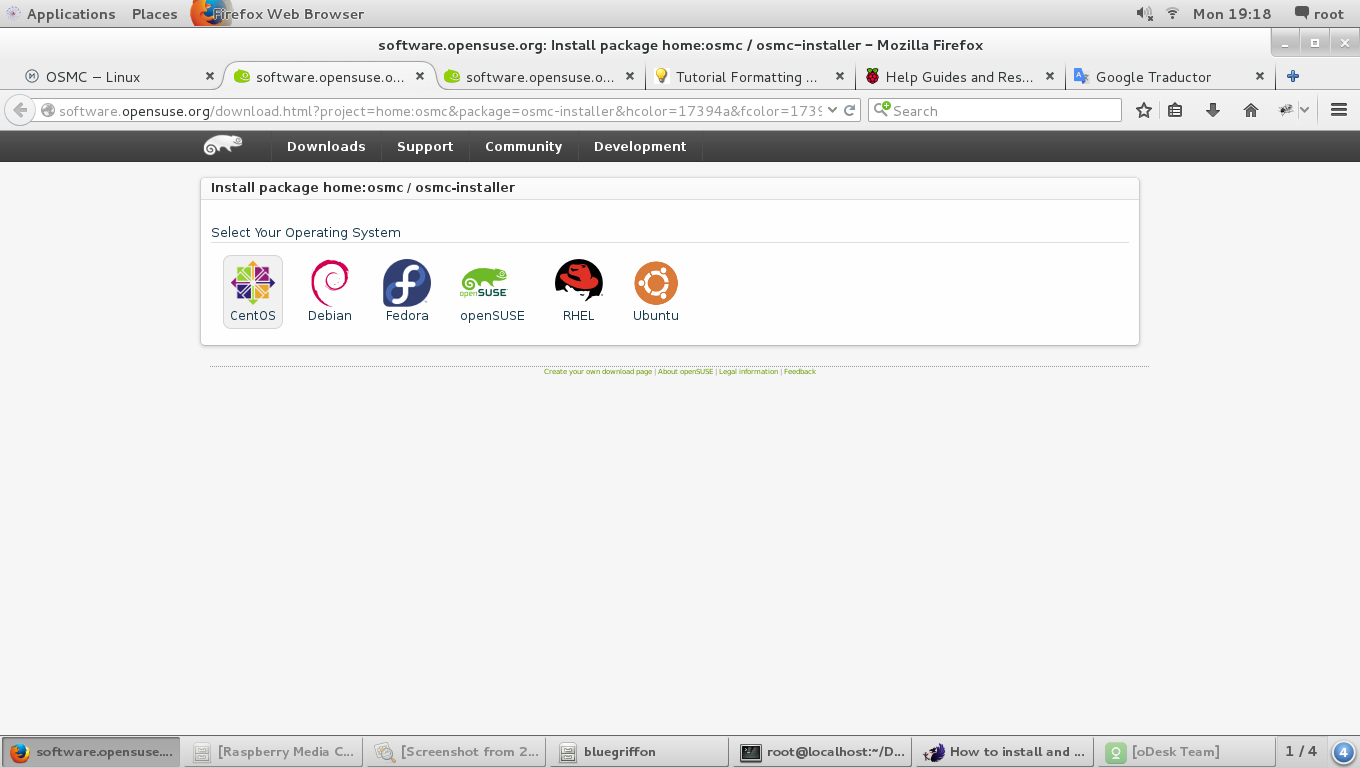Click the URL address bar
Image resolution: width=1360 pixels, height=768 pixels.
coord(440,110)
